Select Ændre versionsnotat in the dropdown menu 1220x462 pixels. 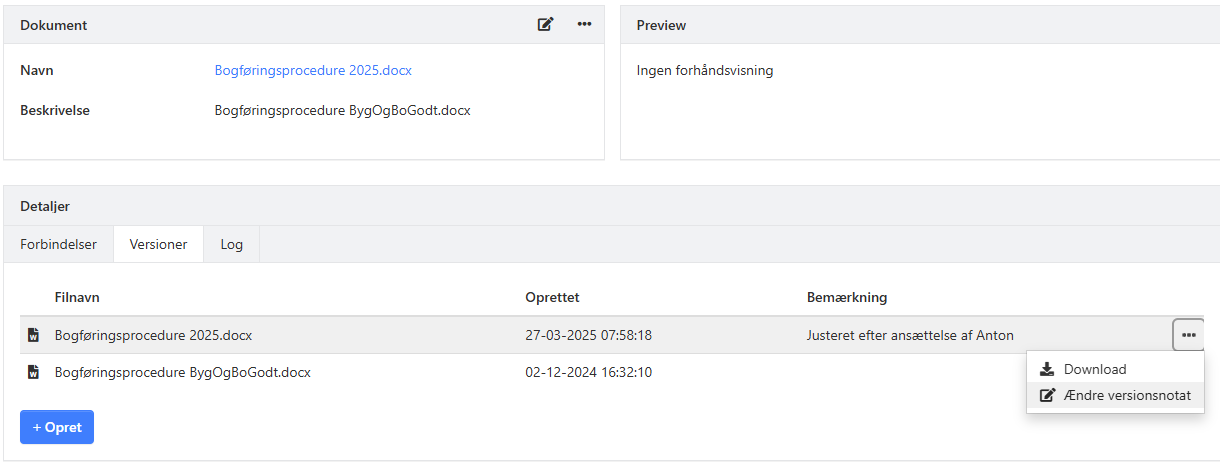click(x=1126, y=395)
